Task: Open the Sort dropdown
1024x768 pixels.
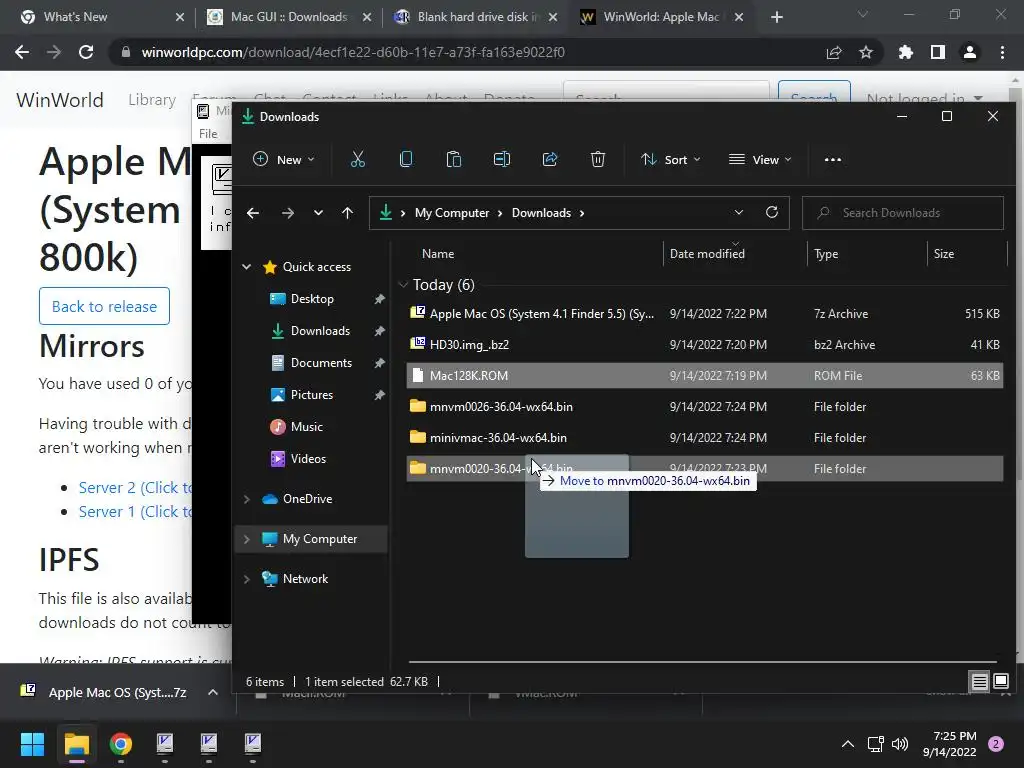Action: coord(671,159)
